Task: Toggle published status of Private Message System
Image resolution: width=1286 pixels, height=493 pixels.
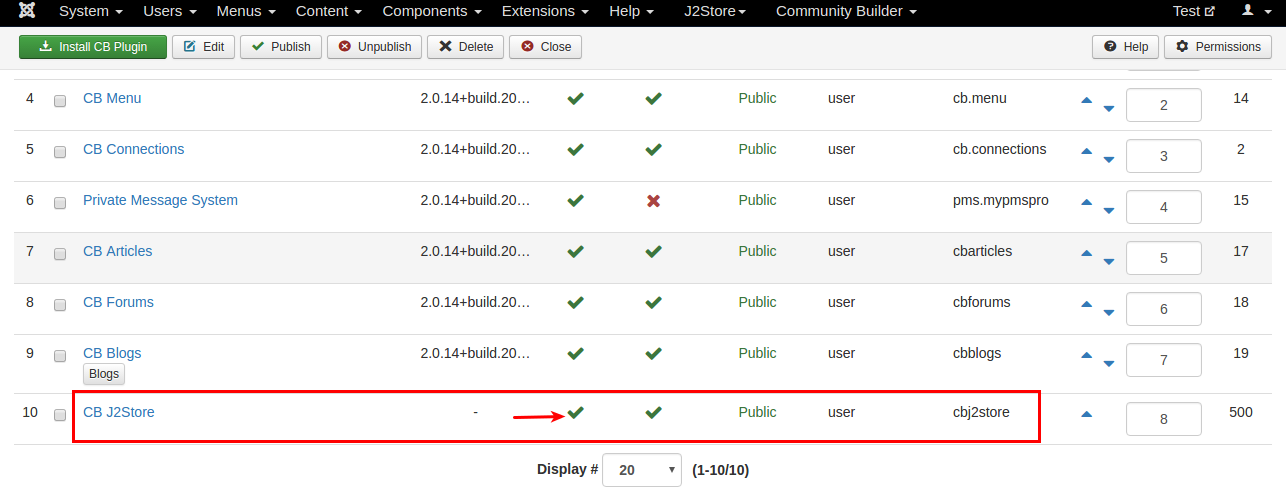Action: (x=575, y=200)
